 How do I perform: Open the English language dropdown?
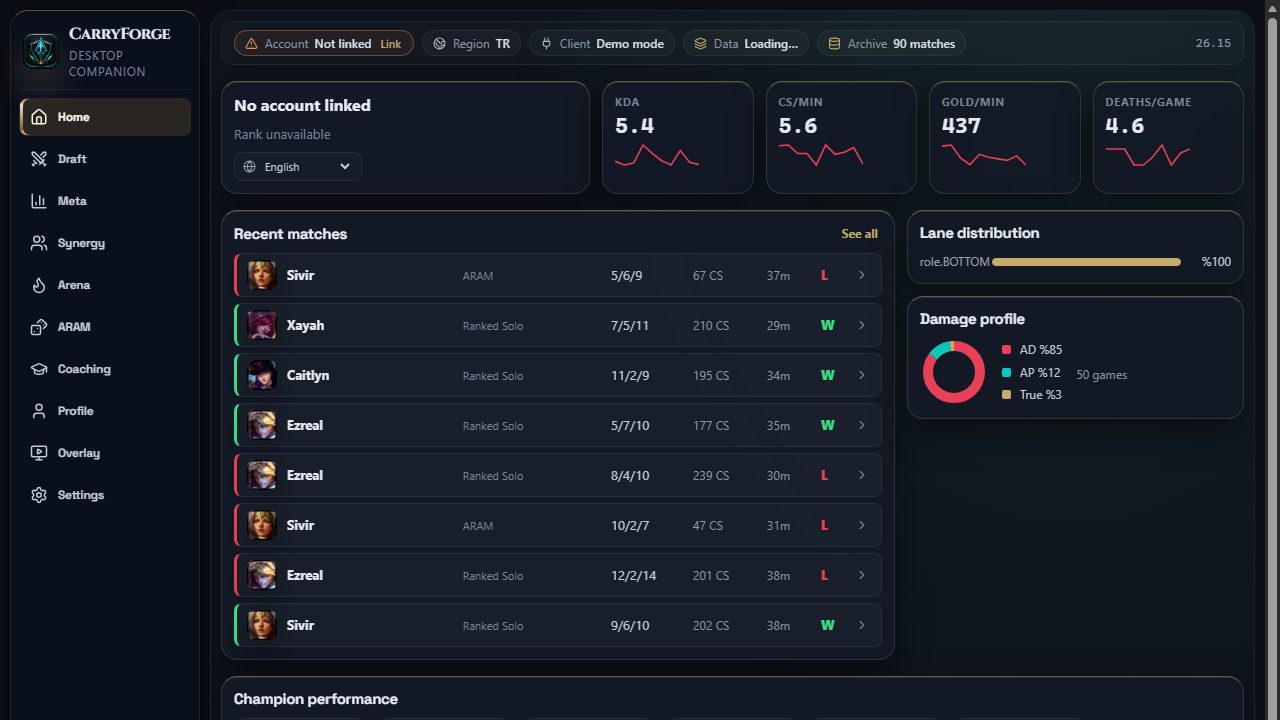(298, 167)
